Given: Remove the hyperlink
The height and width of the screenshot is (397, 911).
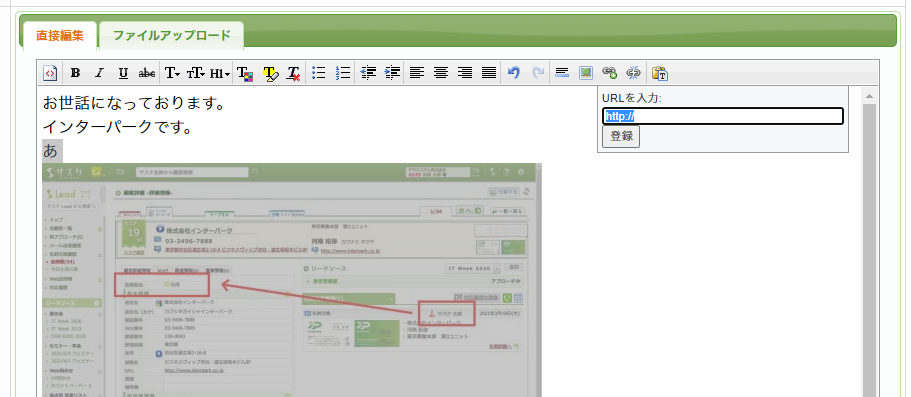Looking at the screenshot, I should pos(633,73).
